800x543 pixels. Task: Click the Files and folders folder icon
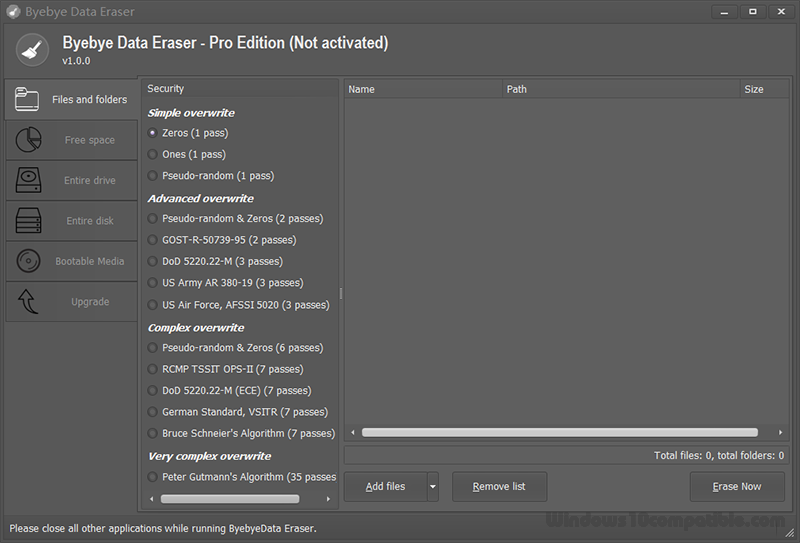(27, 99)
